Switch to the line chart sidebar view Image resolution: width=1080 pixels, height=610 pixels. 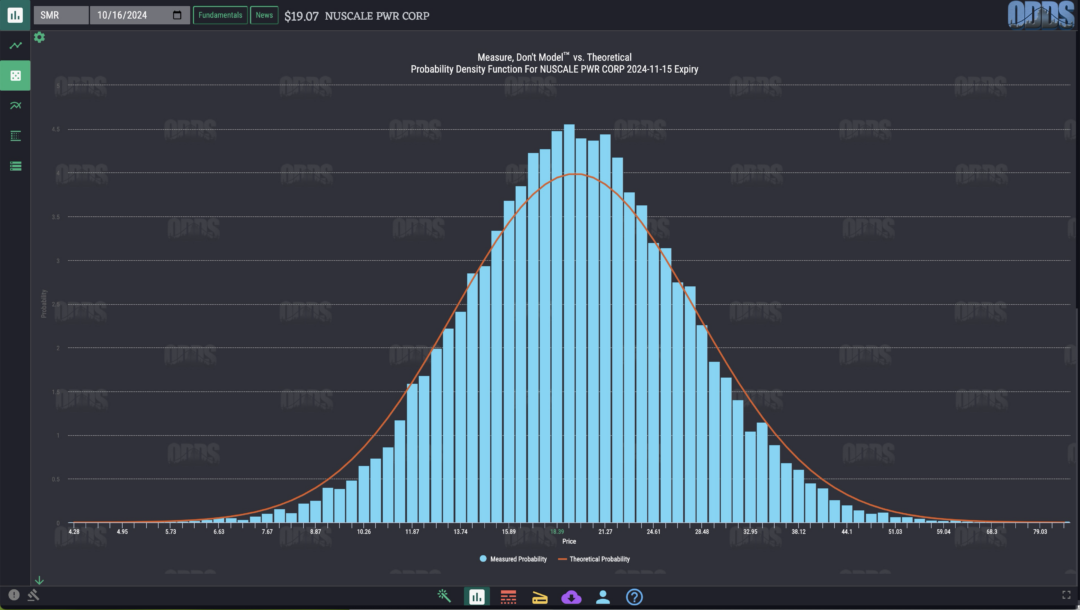click(14, 45)
